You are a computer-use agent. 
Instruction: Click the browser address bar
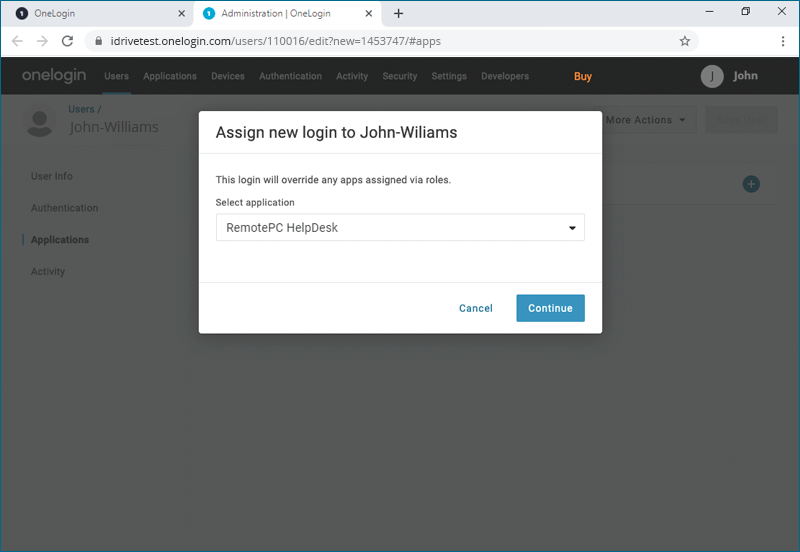tap(380, 41)
